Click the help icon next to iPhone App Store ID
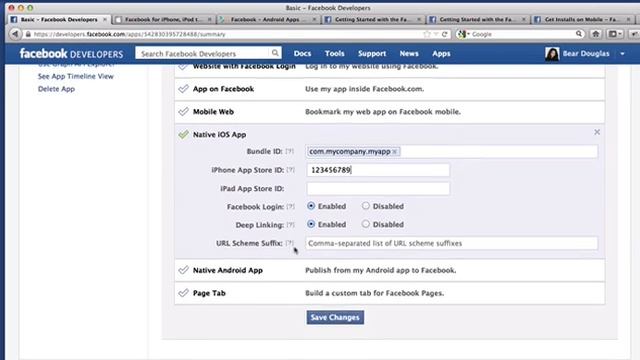Screen dimensions: 640x360 pyautogui.click(x=290, y=170)
